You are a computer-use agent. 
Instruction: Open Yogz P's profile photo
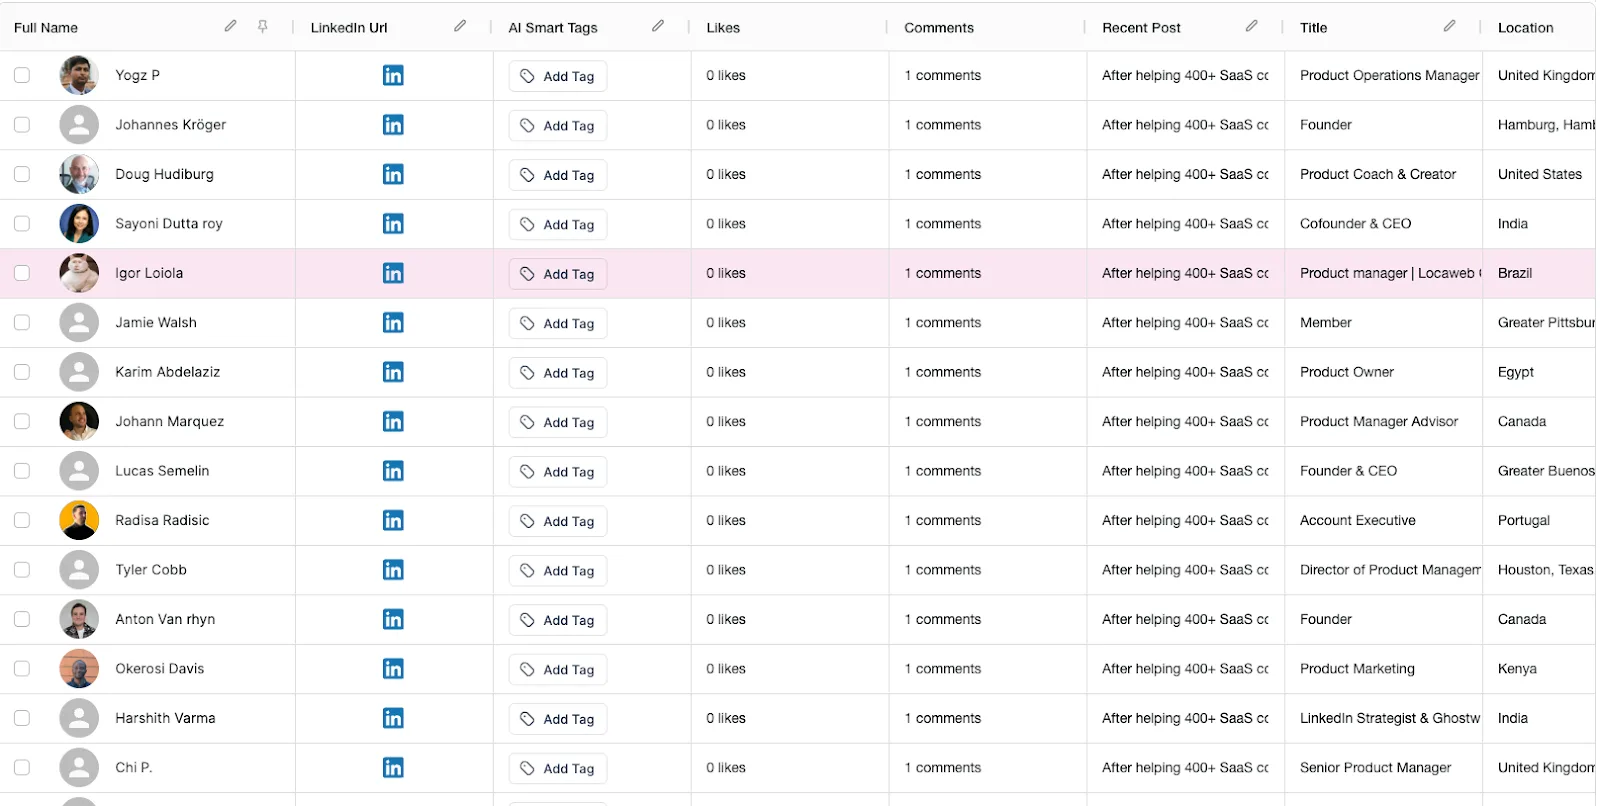[79, 75]
